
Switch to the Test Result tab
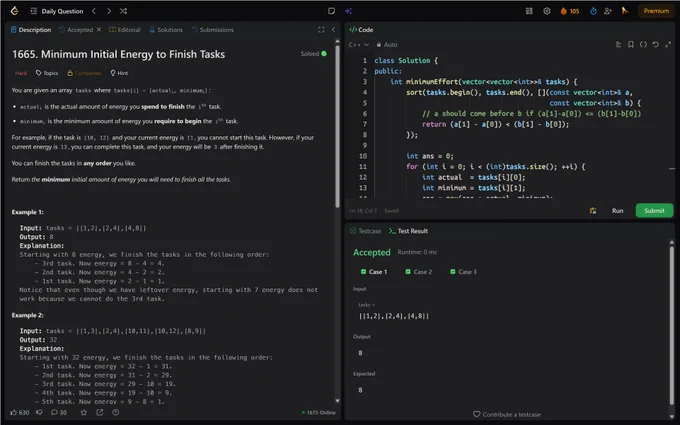pyautogui.click(x=409, y=231)
